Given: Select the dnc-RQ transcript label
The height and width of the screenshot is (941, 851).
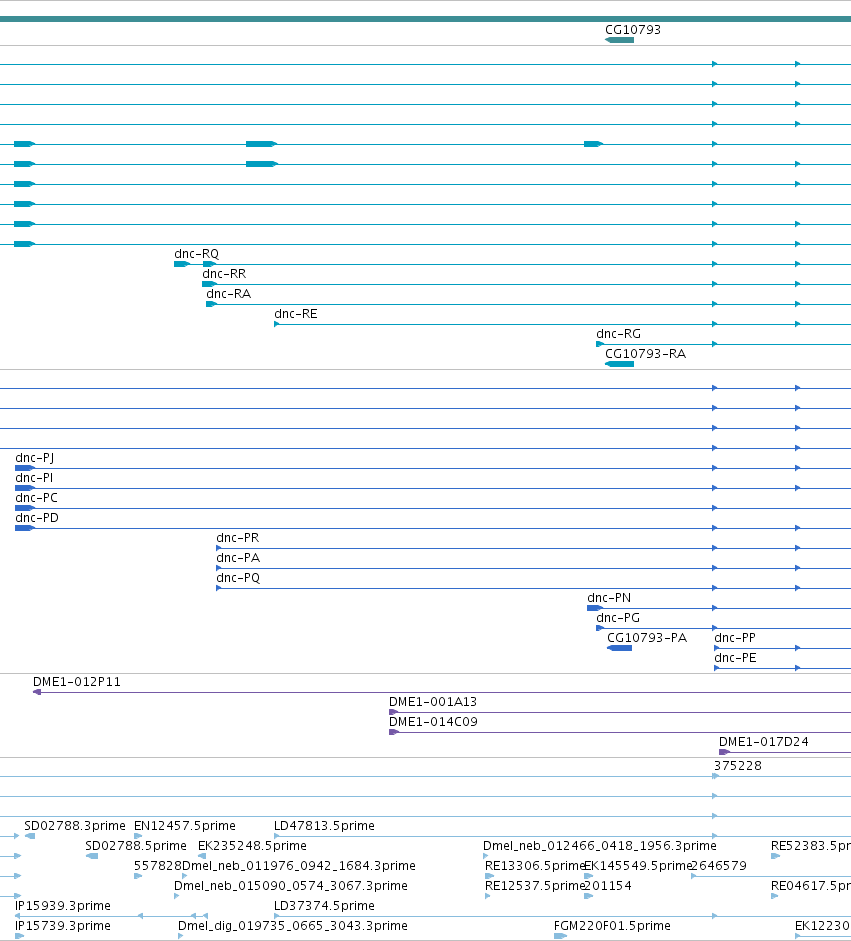Looking at the screenshot, I should [196, 254].
